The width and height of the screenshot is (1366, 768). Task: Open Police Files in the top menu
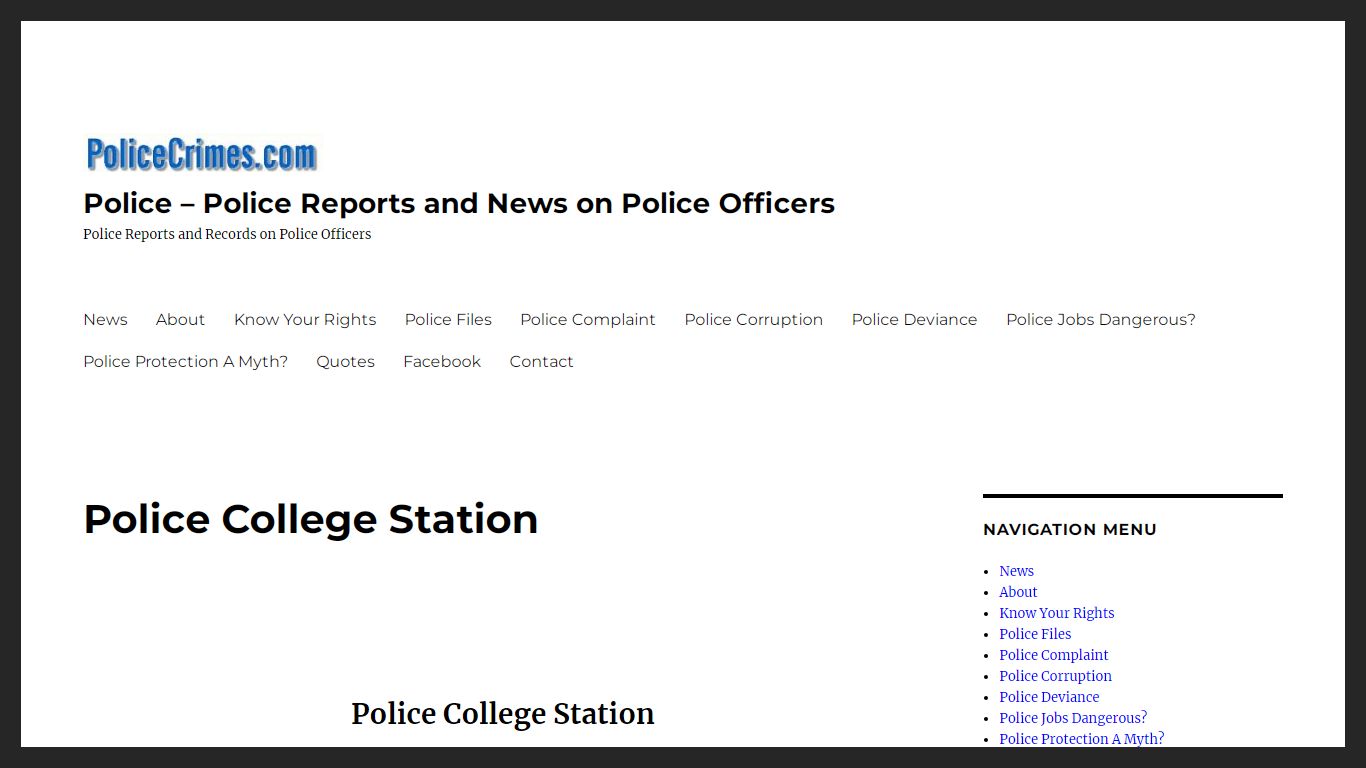(x=448, y=320)
